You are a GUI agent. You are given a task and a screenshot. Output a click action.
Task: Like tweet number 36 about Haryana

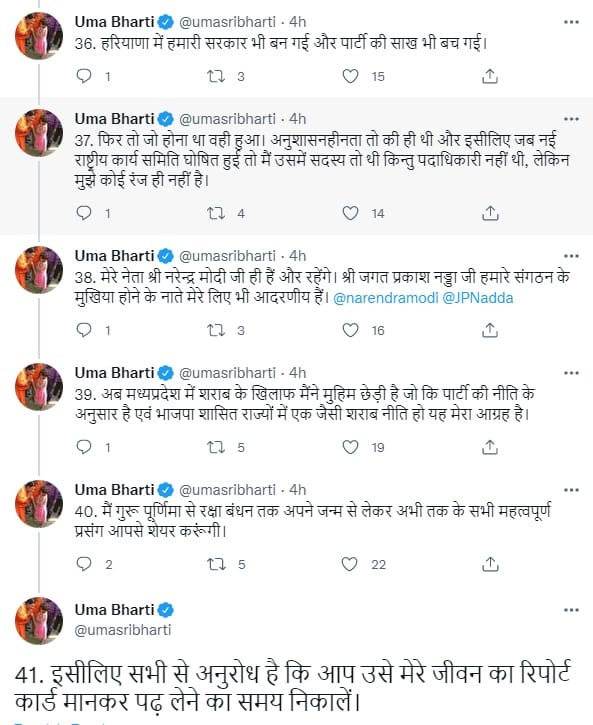pyautogui.click(x=350, y=76)
